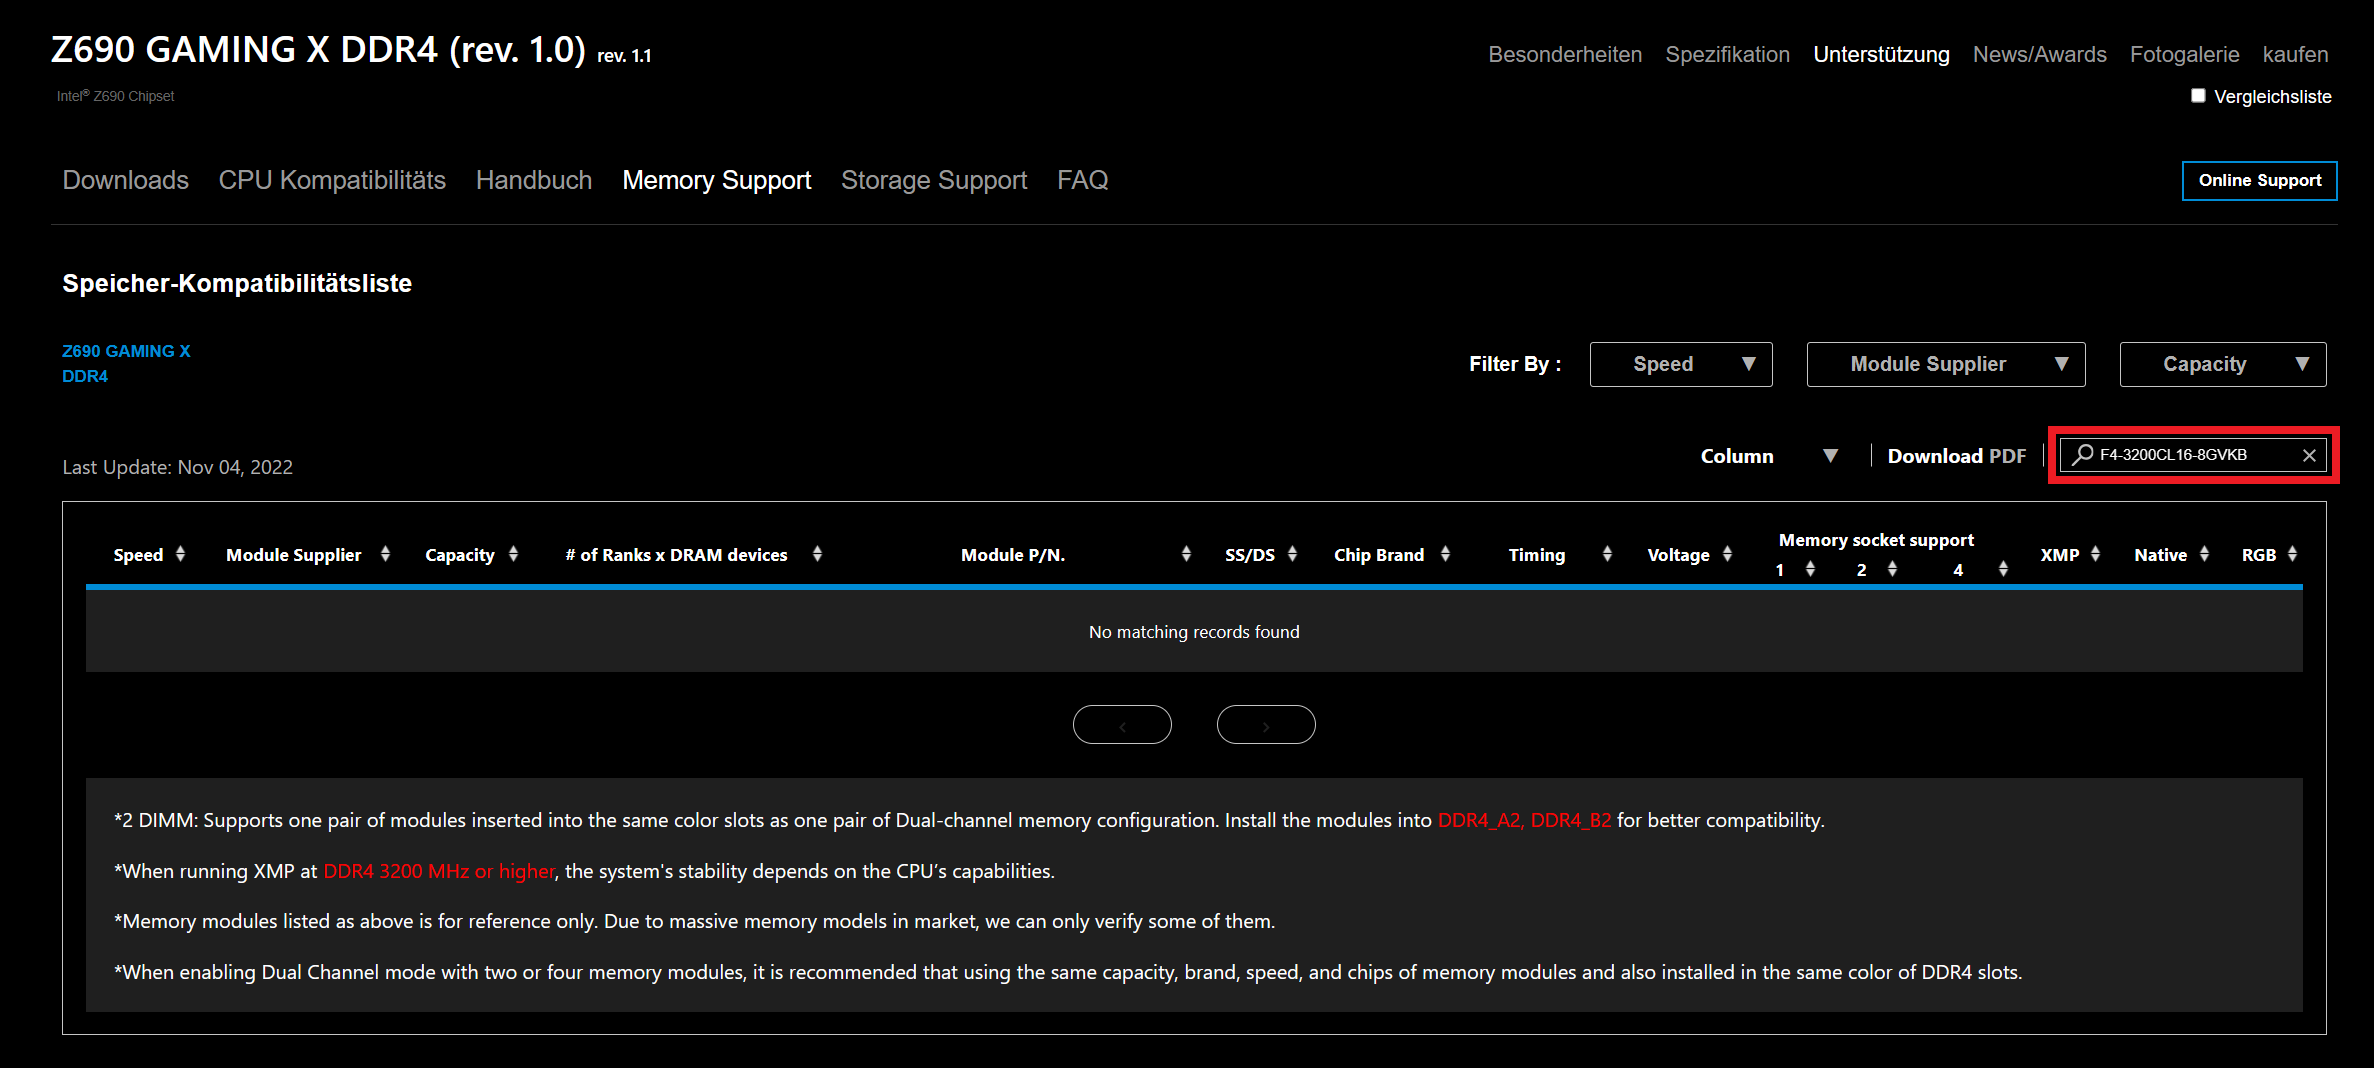Click Download PDF link
This screenshot has width=2374, height=1068.
1957,456
